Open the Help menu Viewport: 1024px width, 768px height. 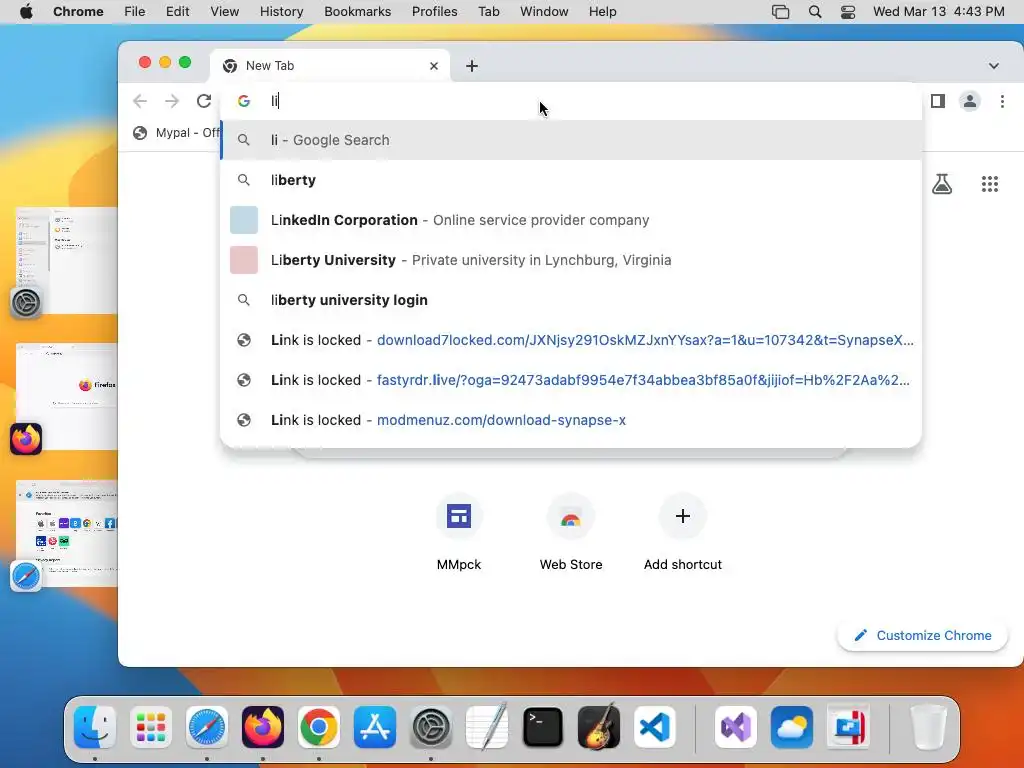click(602, 12)
